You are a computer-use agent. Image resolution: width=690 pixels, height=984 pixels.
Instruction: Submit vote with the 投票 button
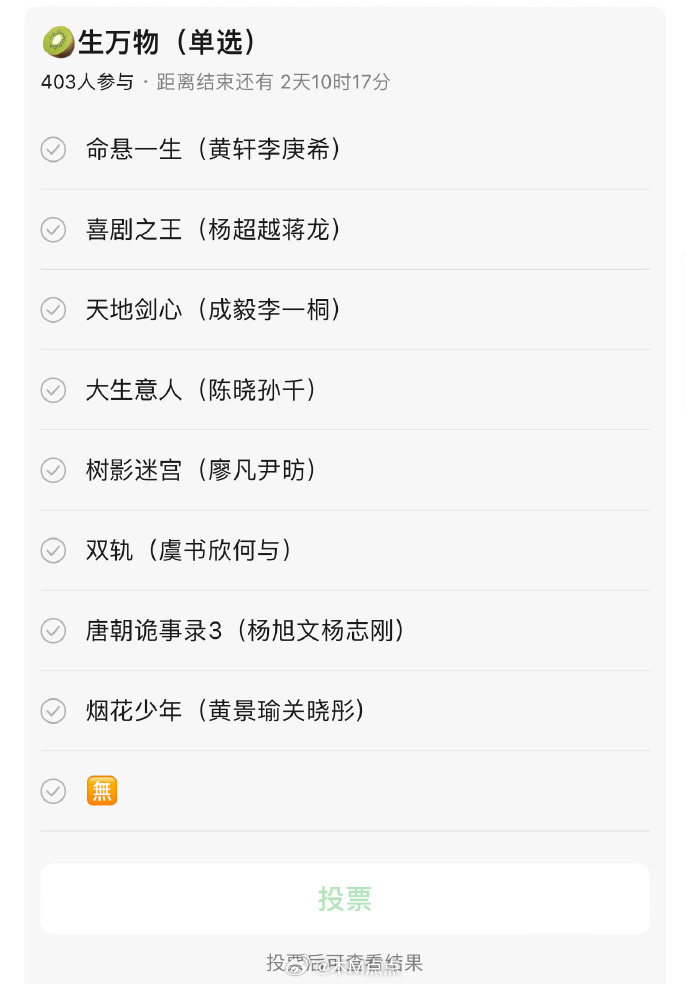tap(345, 899)
